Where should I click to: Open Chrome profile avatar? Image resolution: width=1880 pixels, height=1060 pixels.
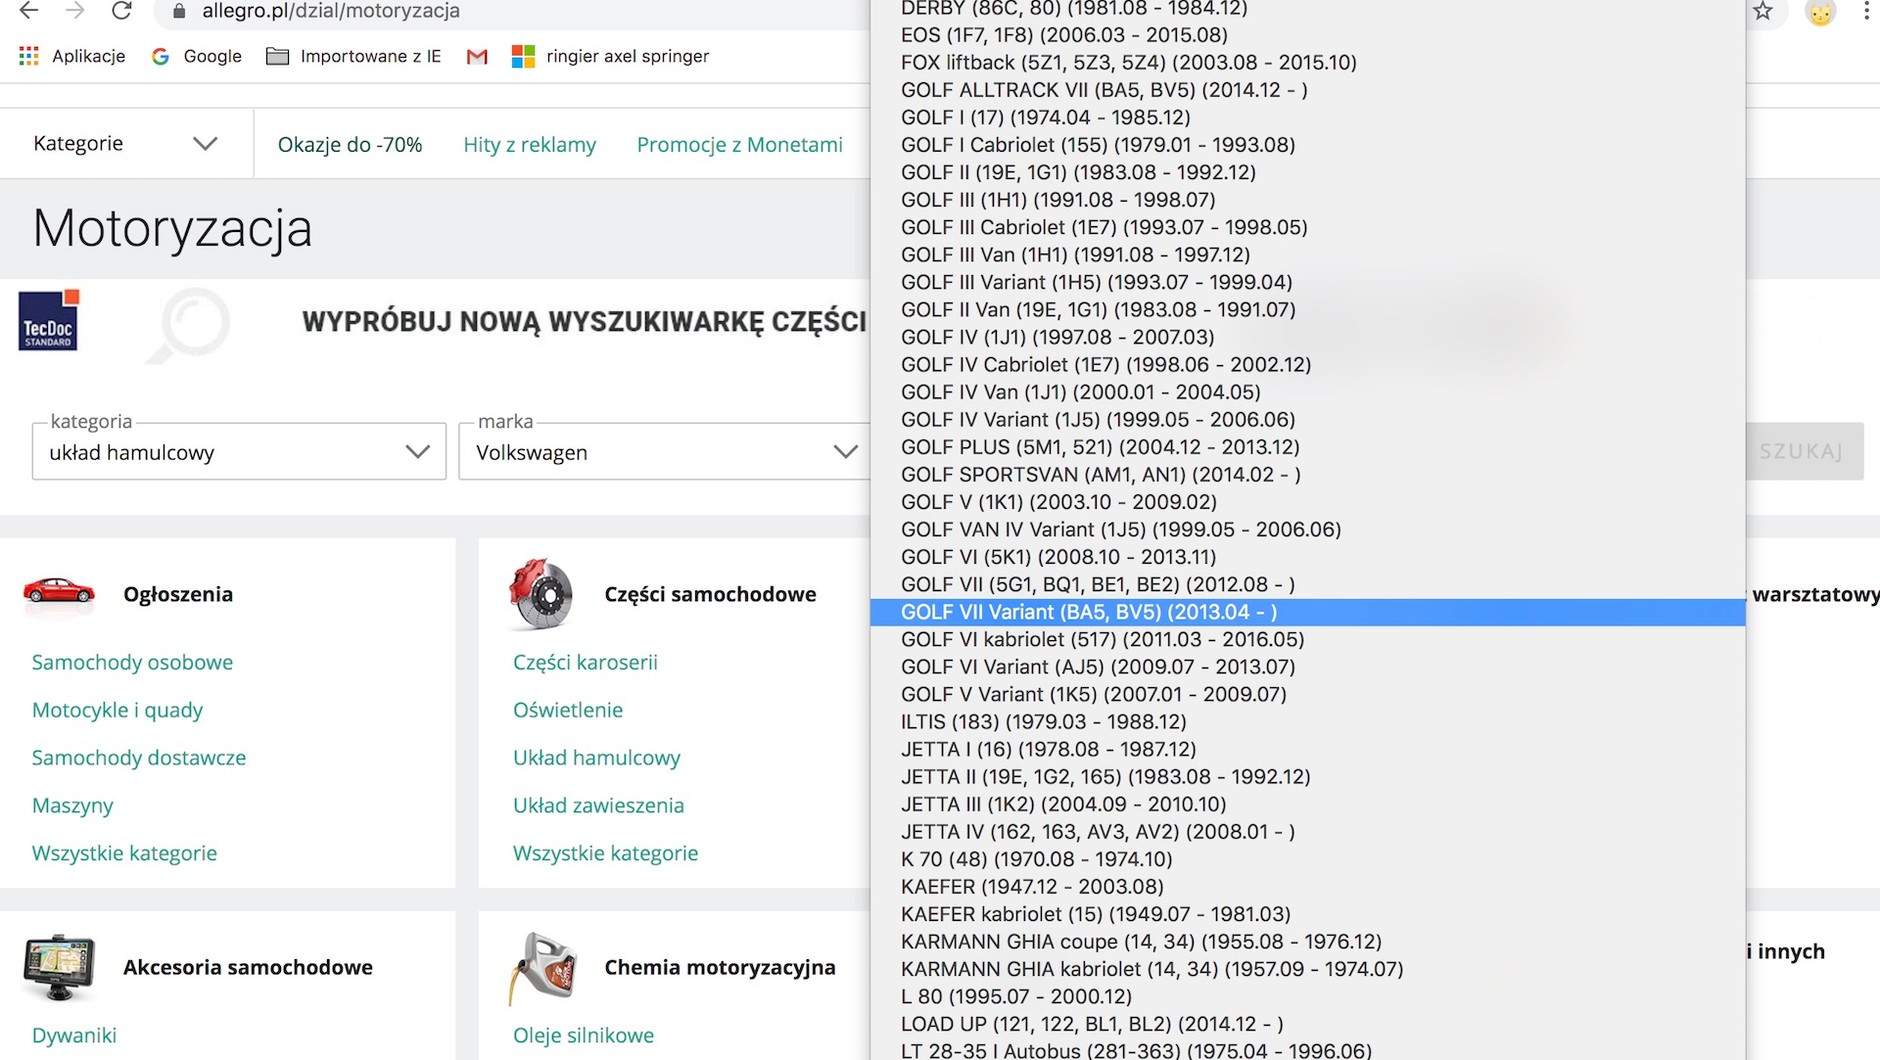[1820, 12]
